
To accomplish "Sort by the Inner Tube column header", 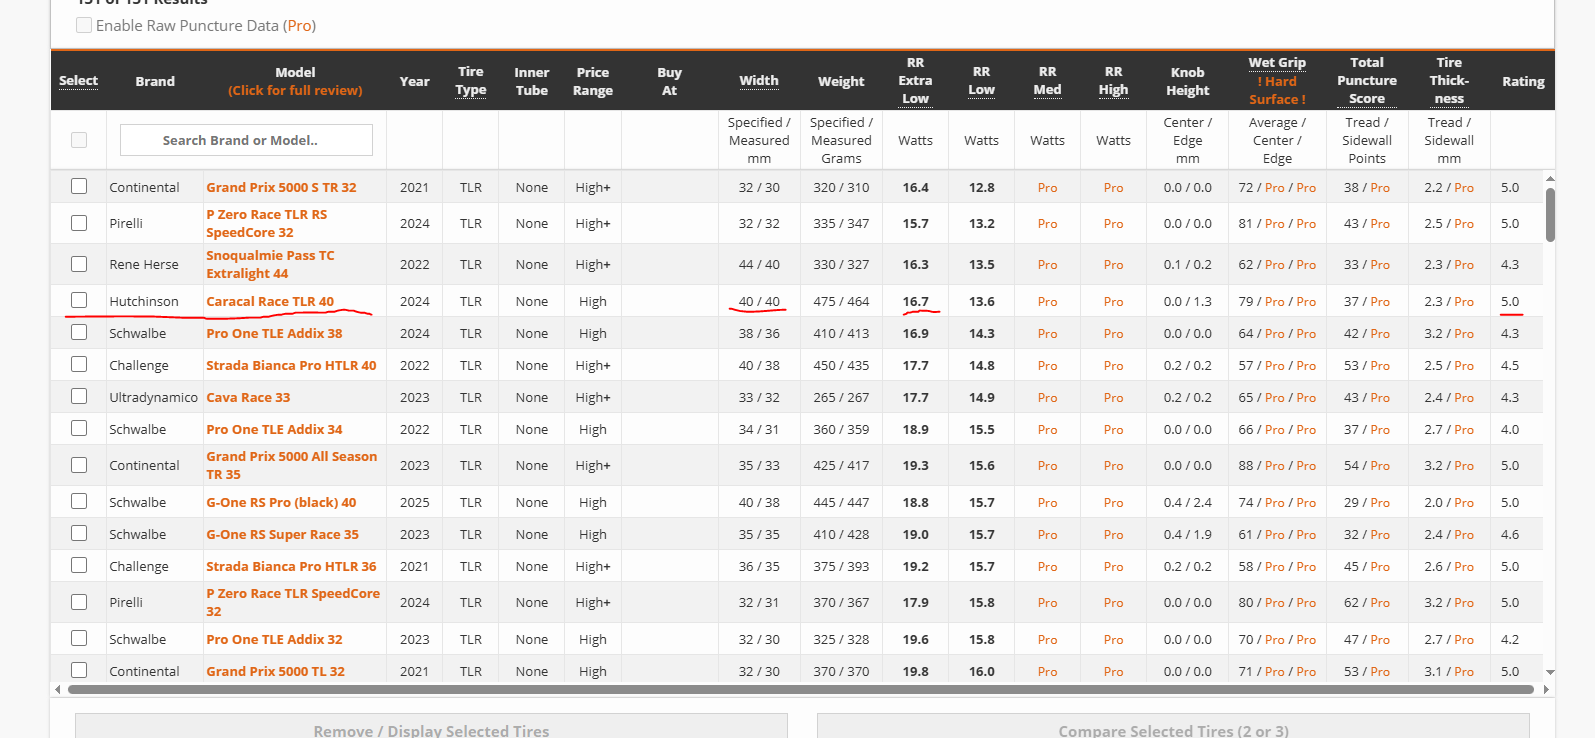I will [532, 81].
